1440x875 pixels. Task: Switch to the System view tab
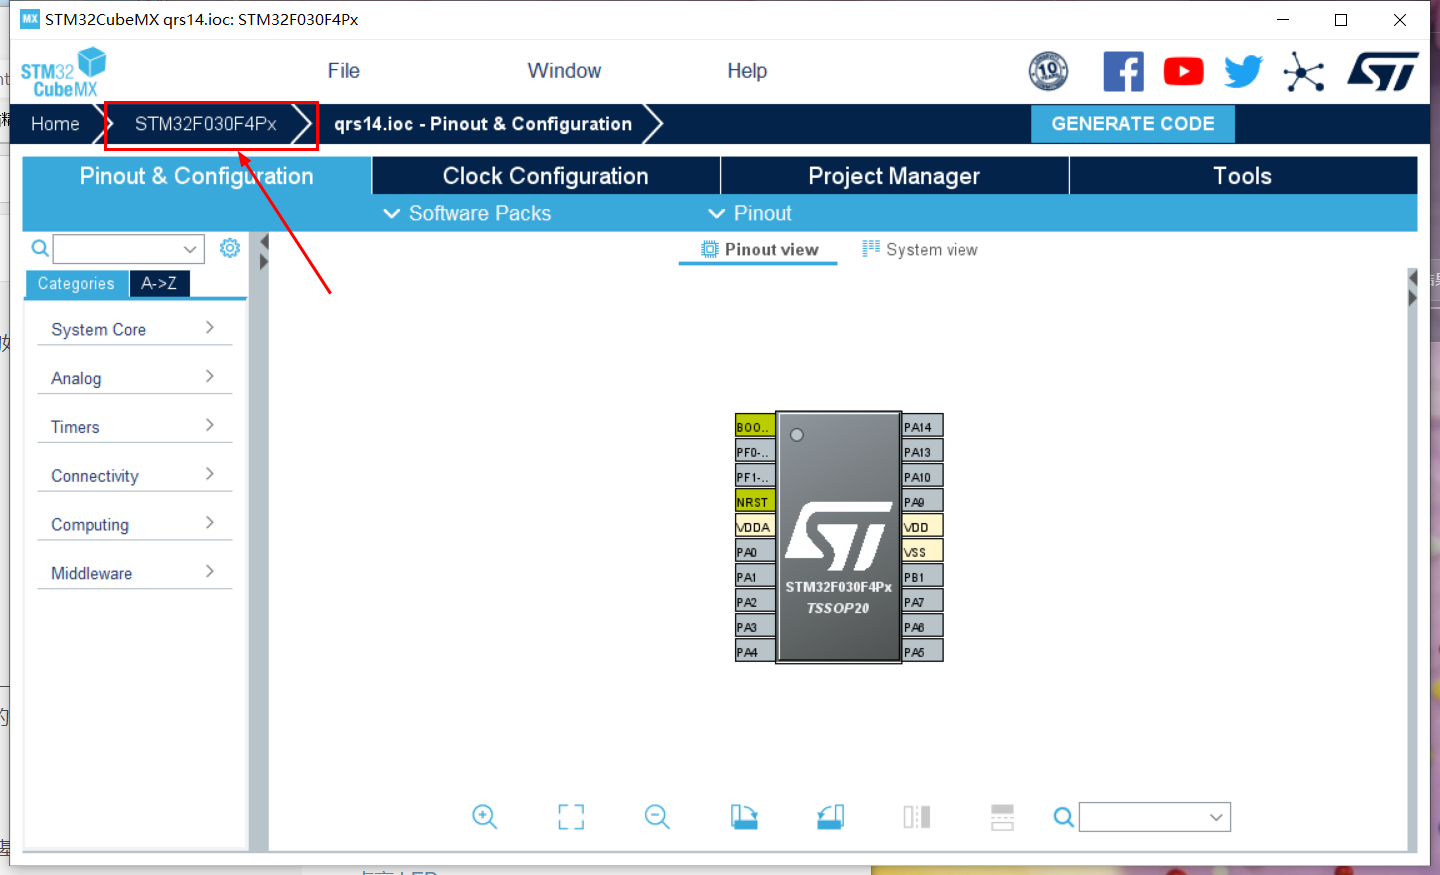920,249
